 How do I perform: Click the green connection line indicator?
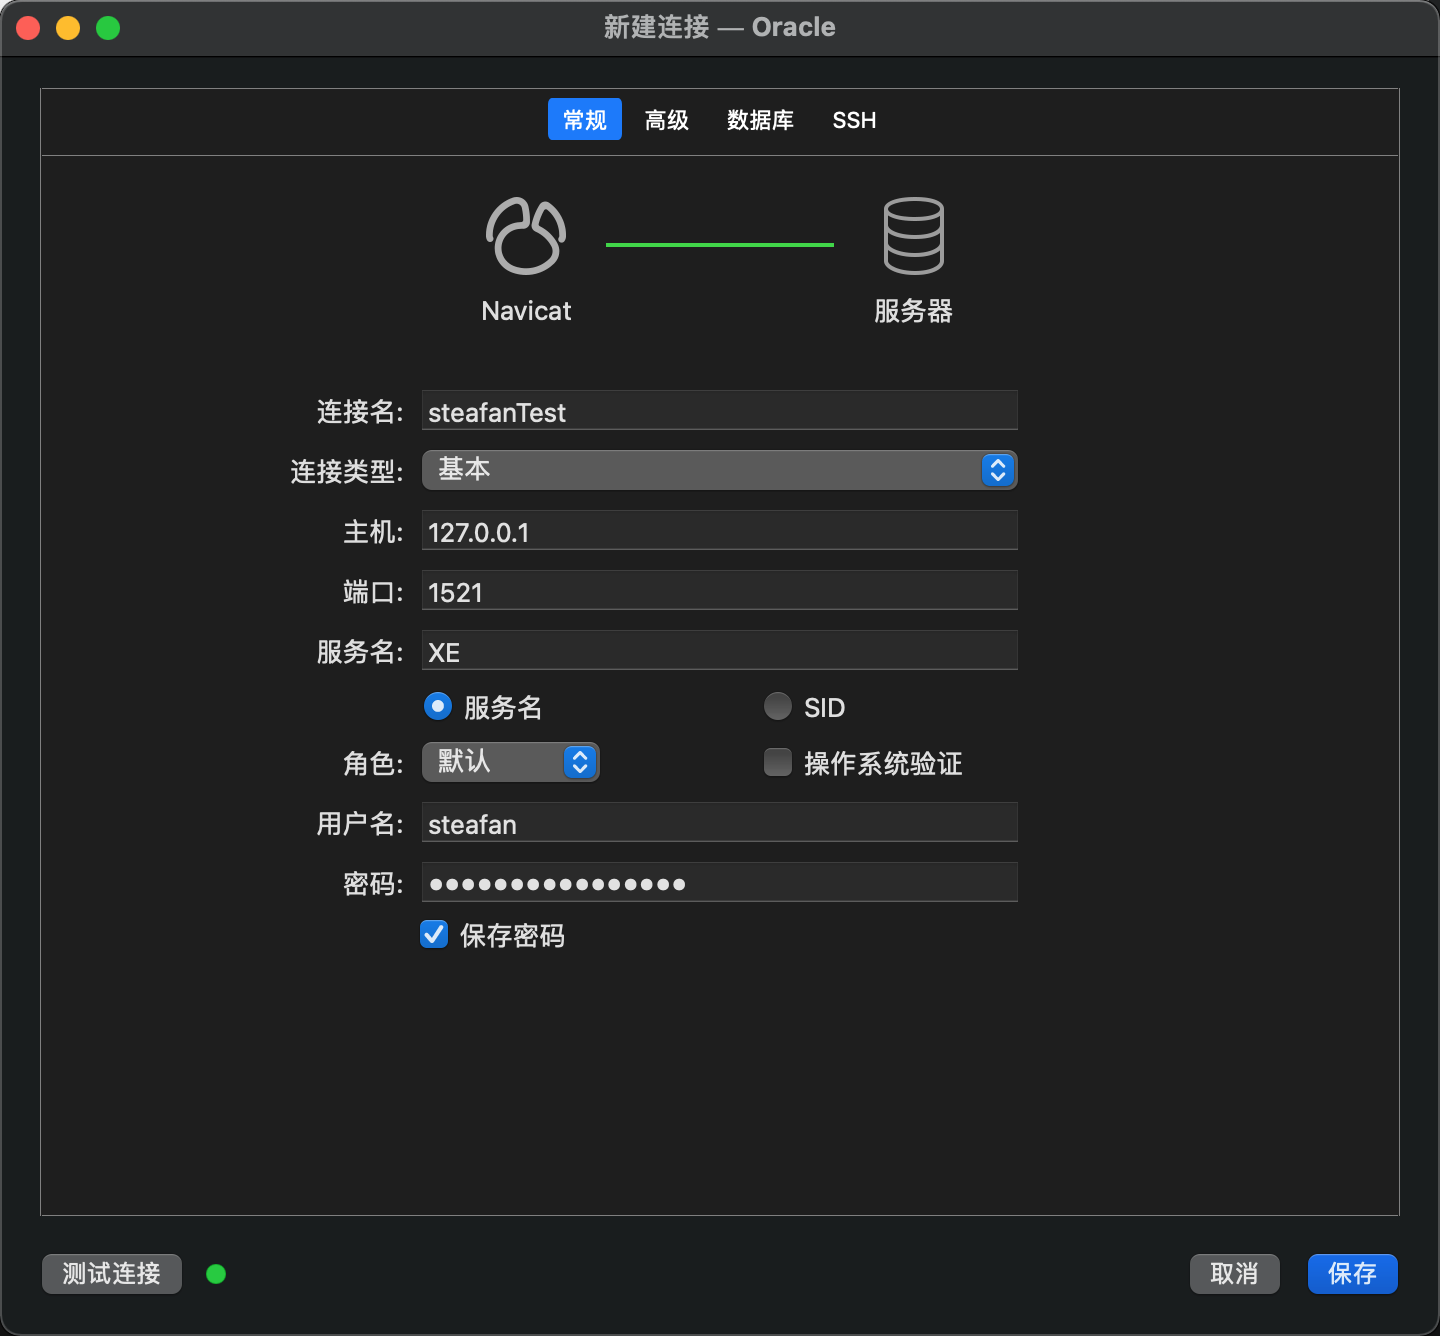tap(719, 244)
